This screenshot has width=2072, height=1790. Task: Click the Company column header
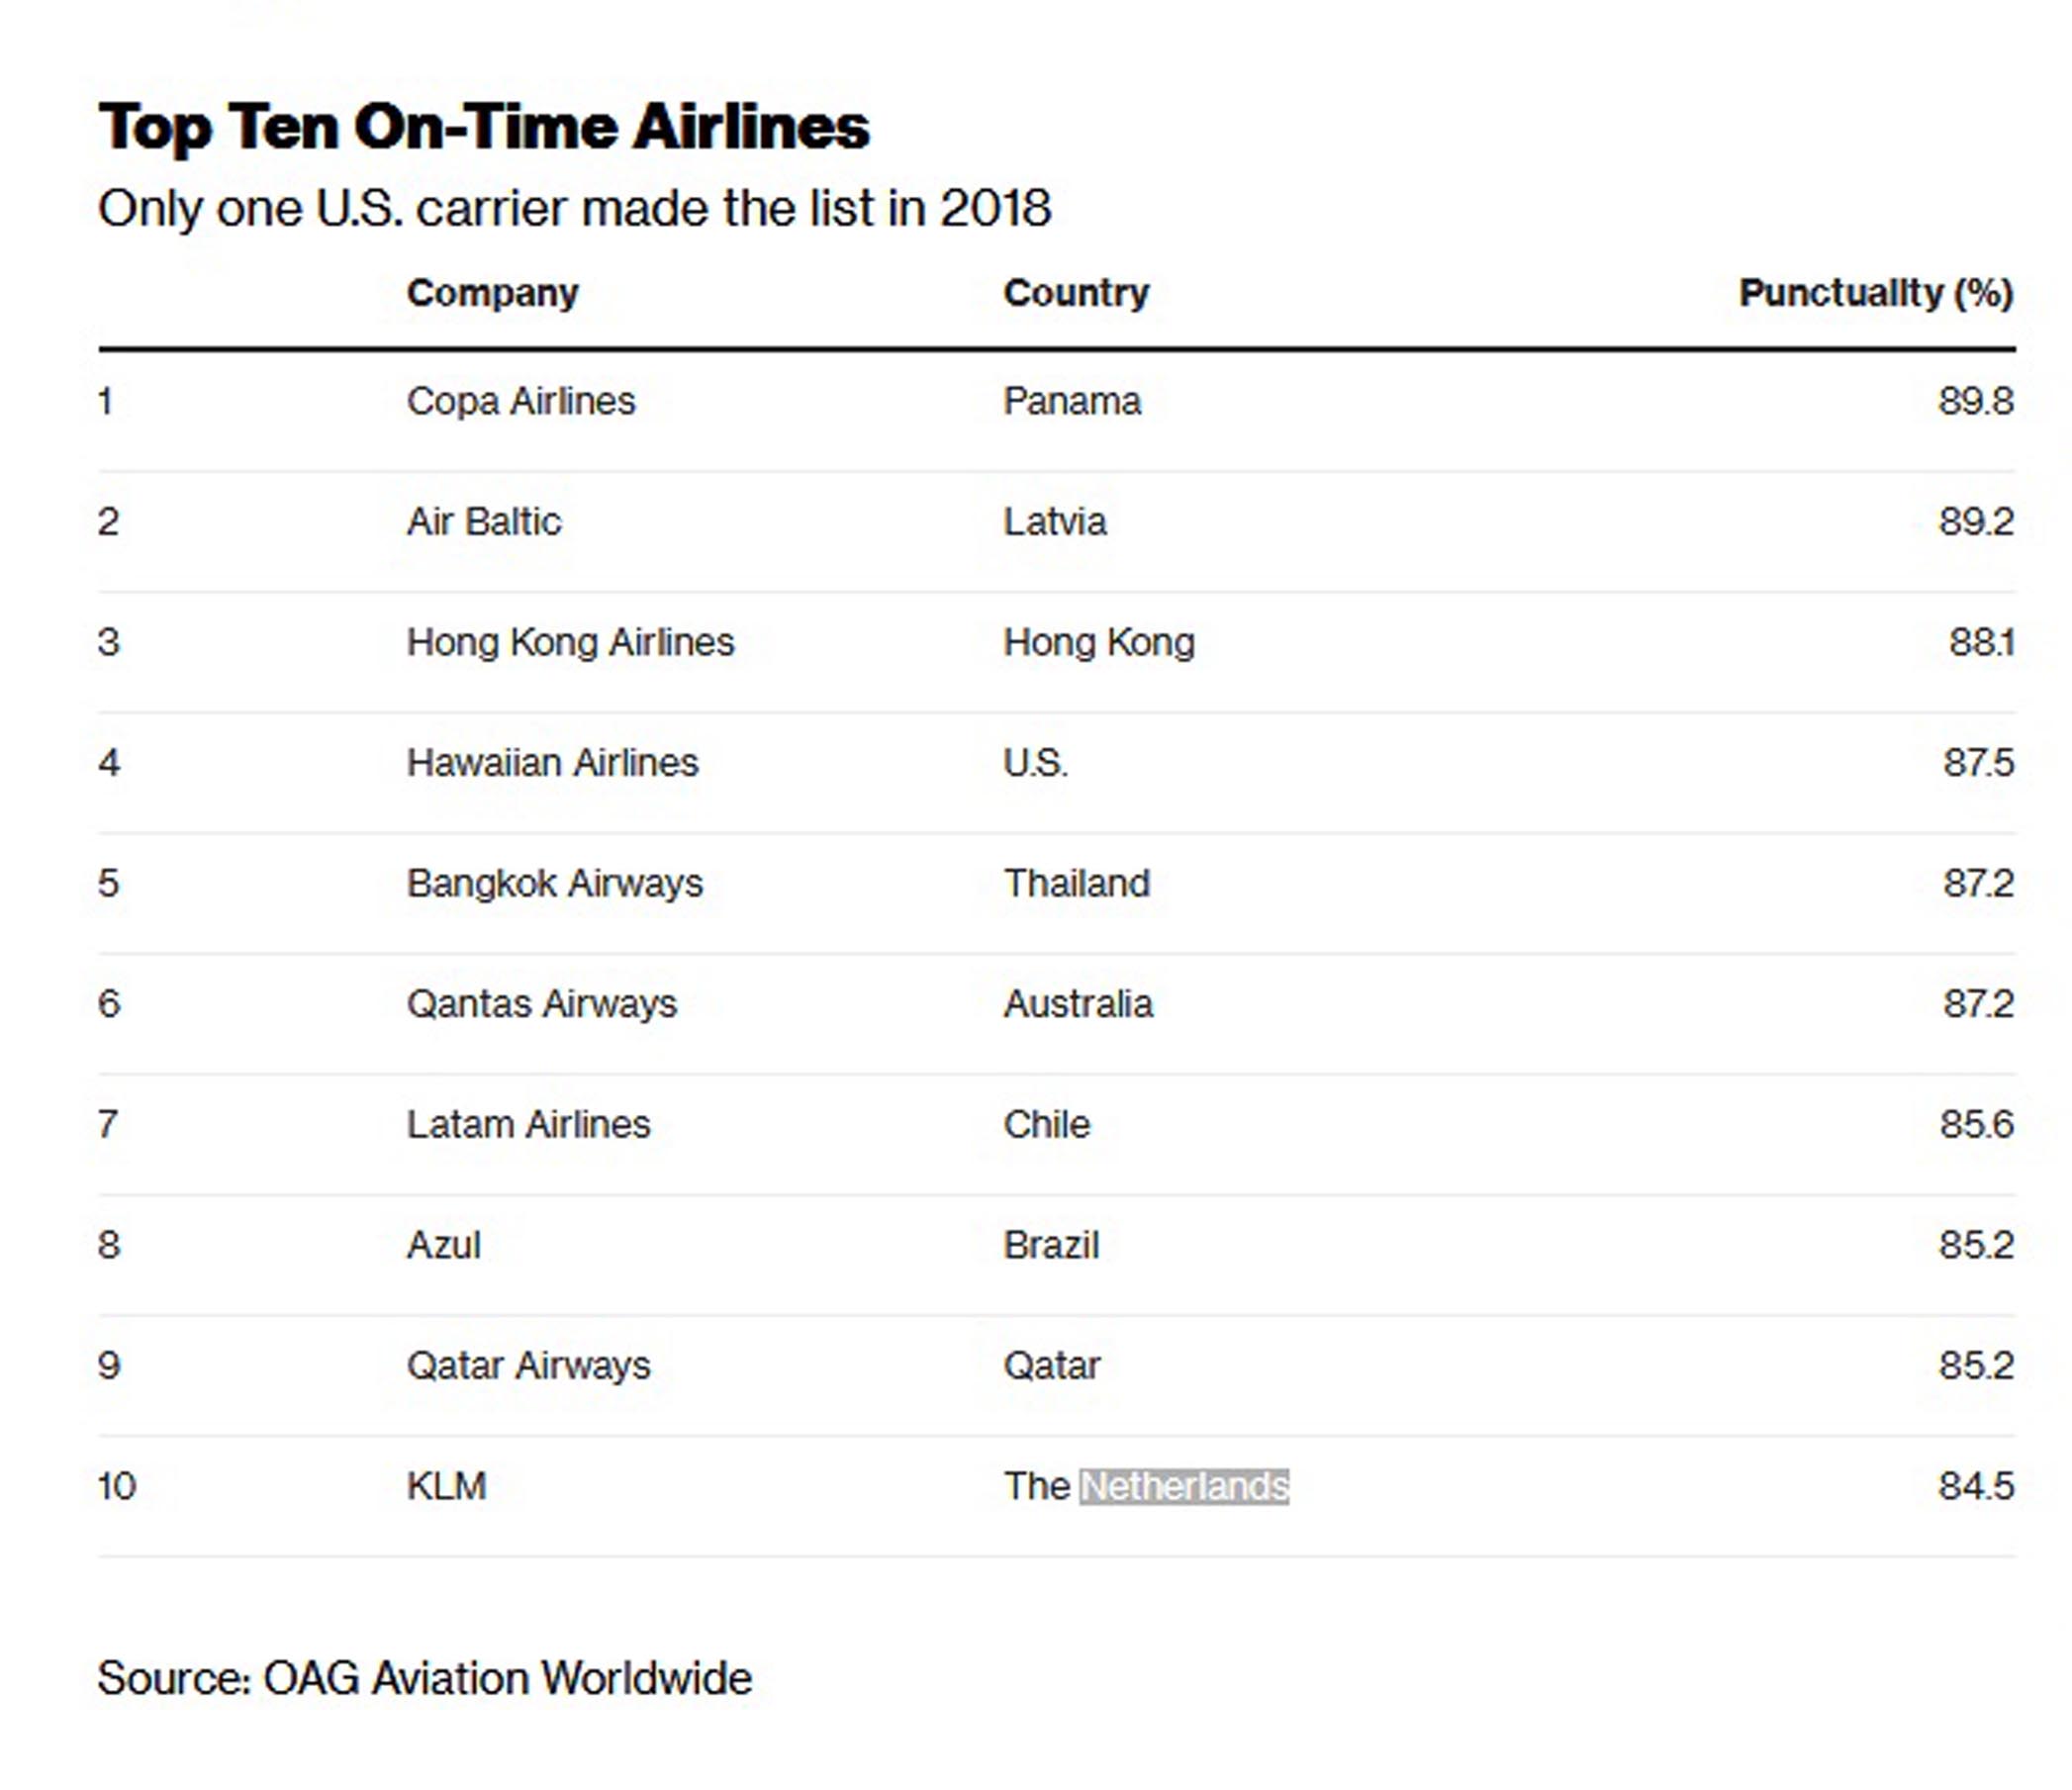tap(493, 294)
